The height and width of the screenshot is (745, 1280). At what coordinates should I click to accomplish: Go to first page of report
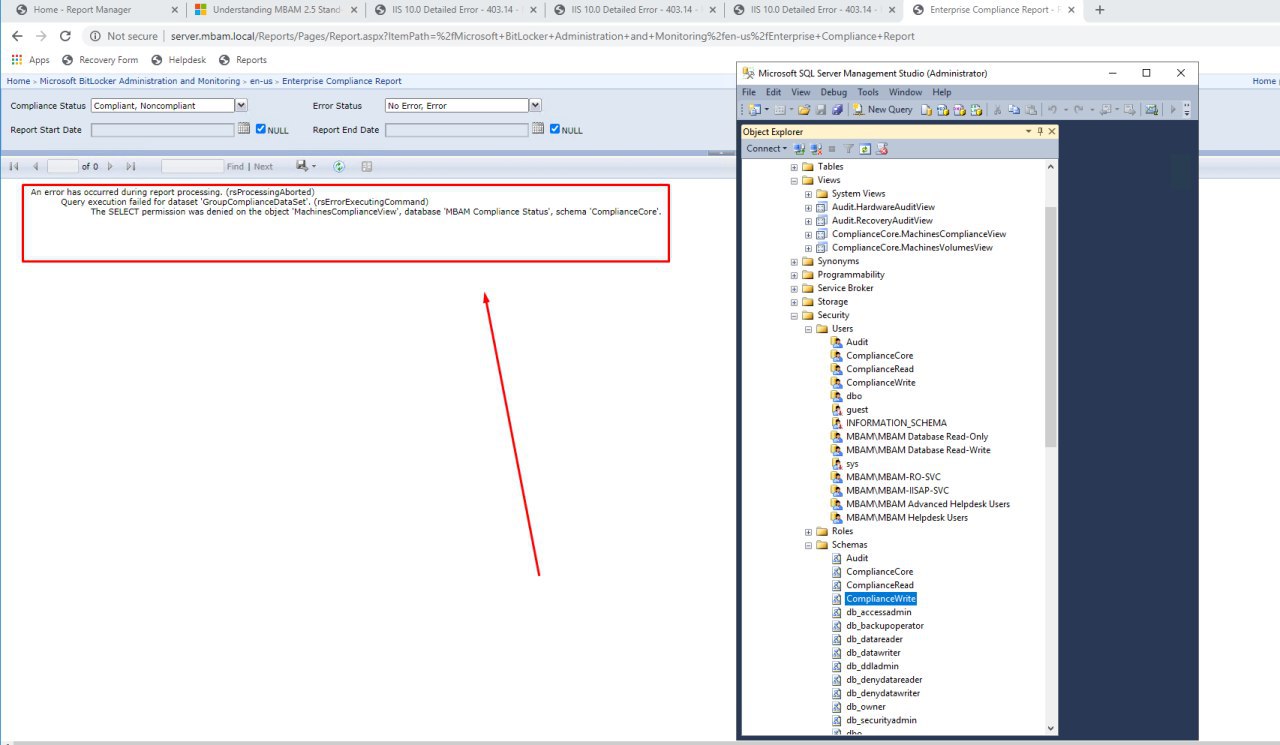tap(14, 166)
